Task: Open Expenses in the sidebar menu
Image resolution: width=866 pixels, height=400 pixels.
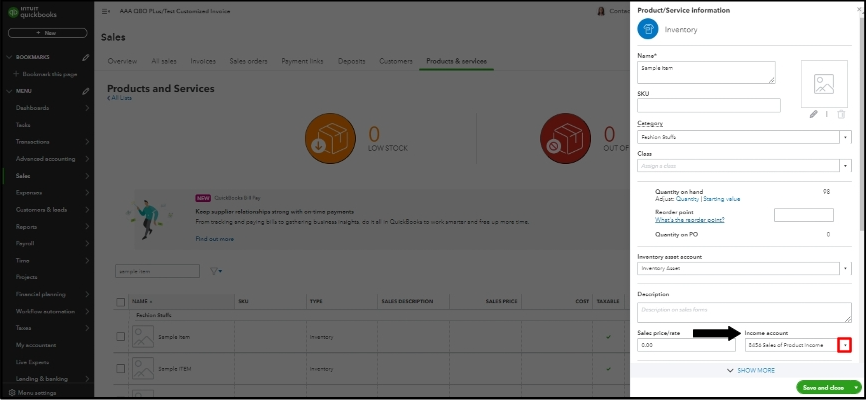Action: coord(29,193)
